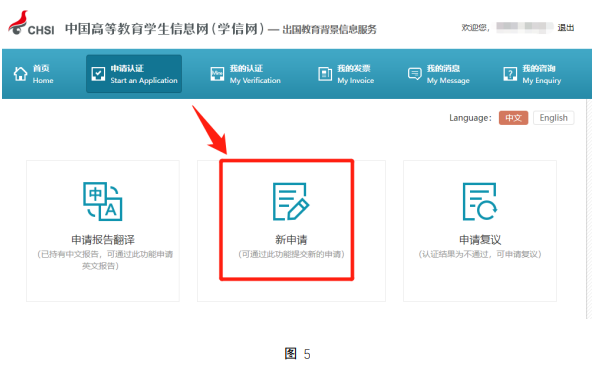Click the 申请复议 refresh document icon

pyautogui.click(x=480, y=201)
